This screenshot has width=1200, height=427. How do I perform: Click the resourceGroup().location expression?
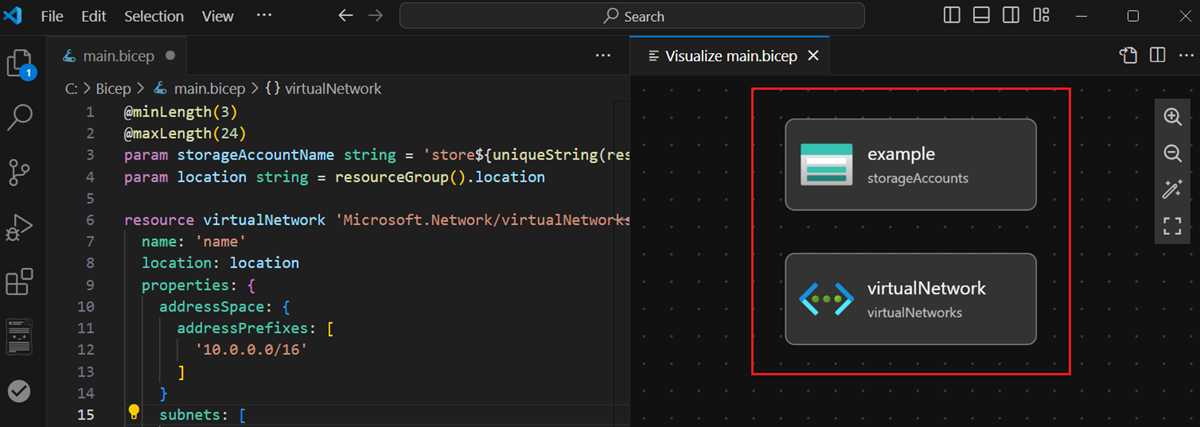tap(440, 177)
